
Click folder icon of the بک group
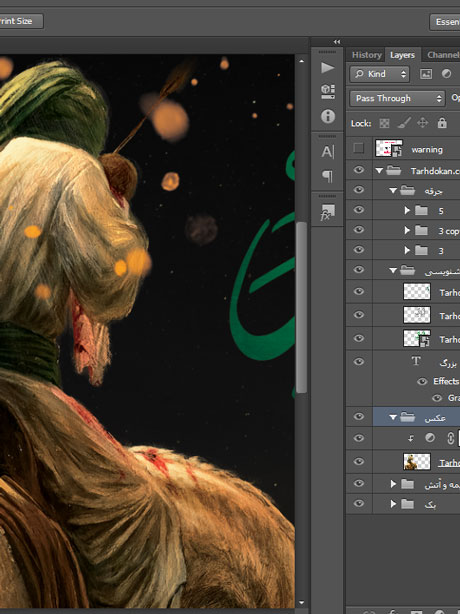click(408, 504)
